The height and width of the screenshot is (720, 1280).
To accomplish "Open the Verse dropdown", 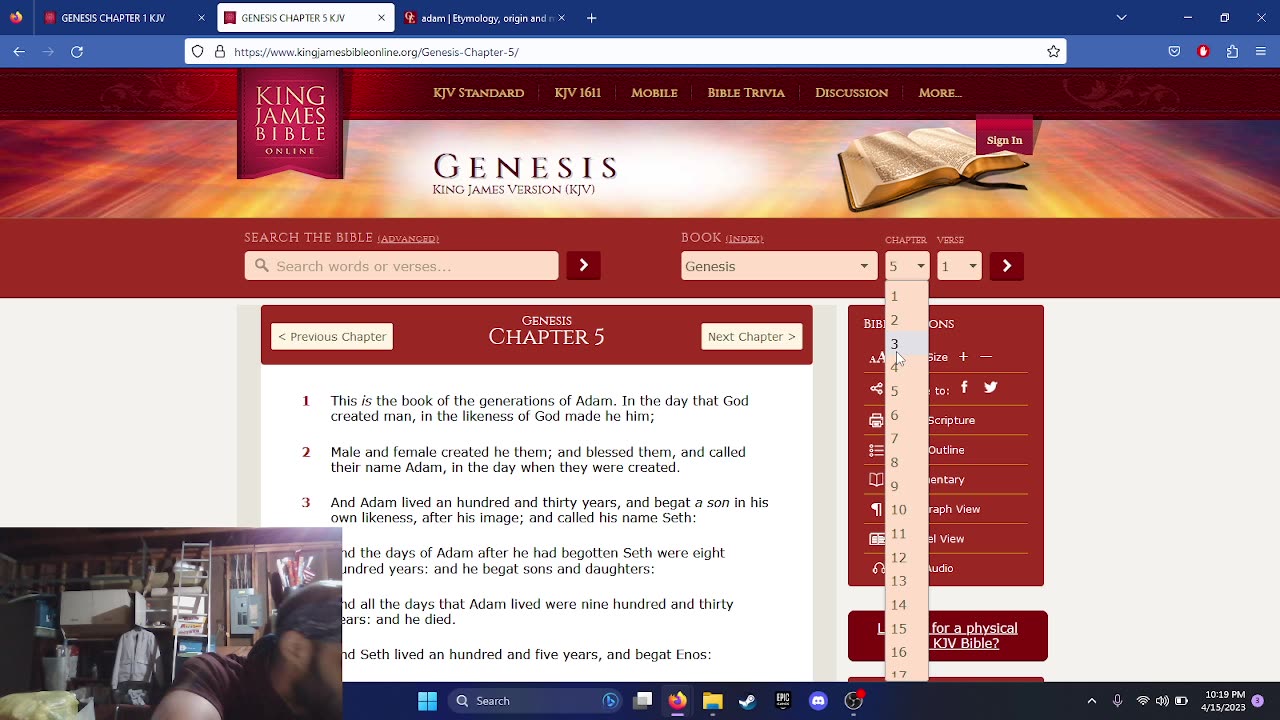I will pos(959,266).
